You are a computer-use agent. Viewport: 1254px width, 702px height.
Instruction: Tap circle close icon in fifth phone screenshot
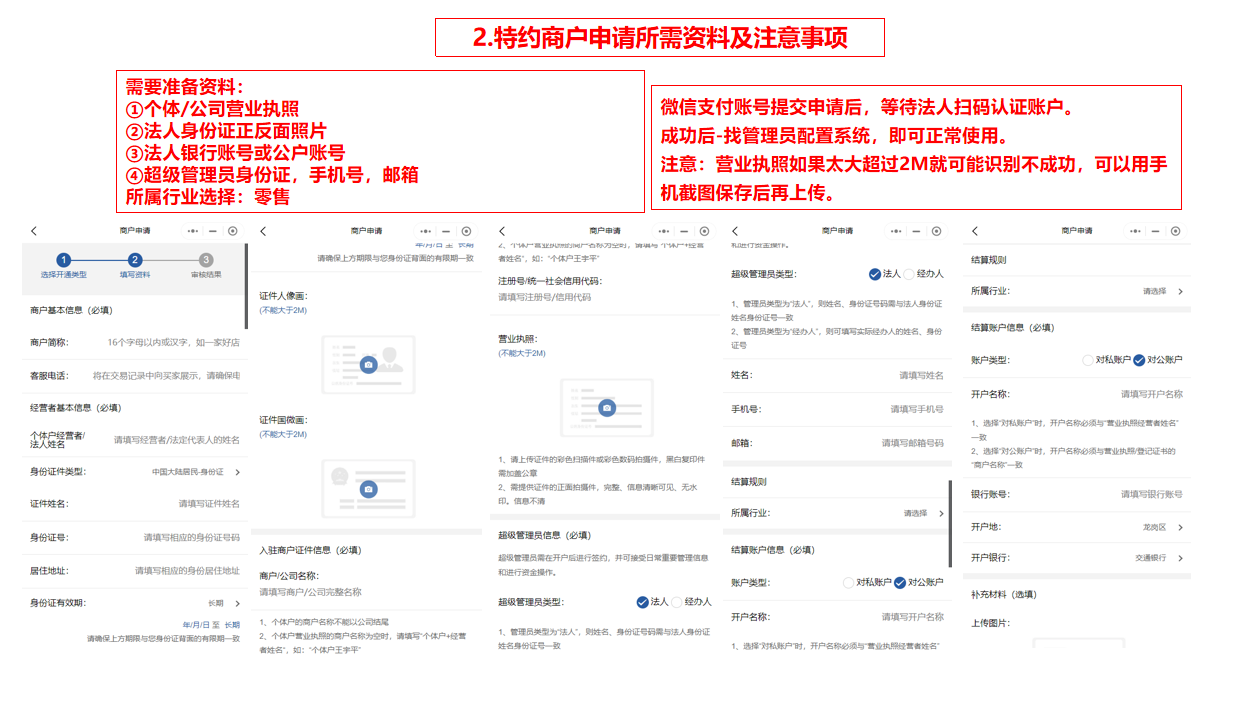pos(1175,231)
